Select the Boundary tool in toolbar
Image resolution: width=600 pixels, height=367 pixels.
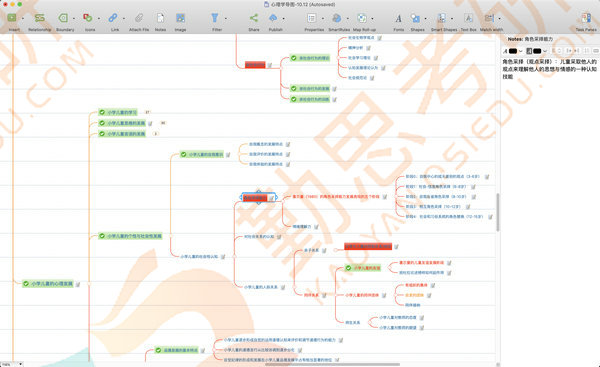(63, 18)
